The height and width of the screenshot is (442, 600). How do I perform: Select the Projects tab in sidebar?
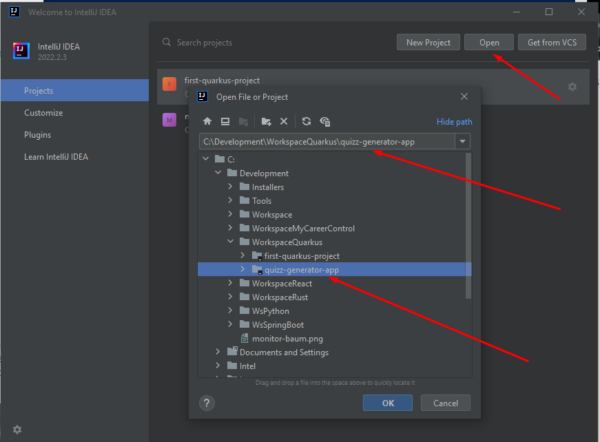click(75, 90)
